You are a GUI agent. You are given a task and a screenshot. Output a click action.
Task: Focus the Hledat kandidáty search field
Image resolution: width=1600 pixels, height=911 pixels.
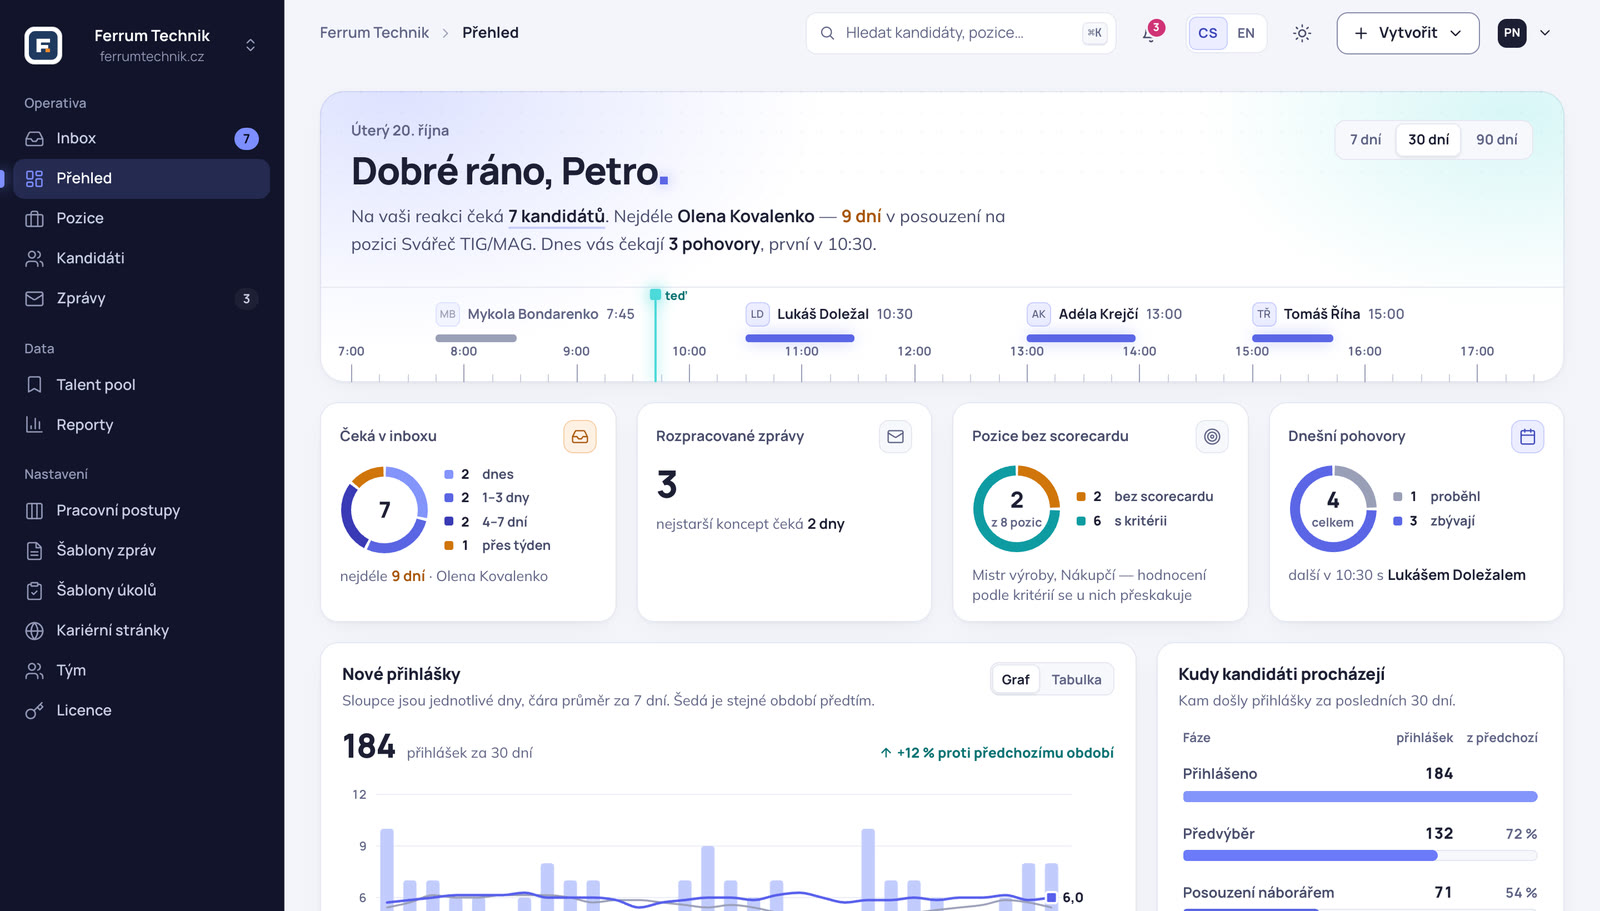(960, 33)
